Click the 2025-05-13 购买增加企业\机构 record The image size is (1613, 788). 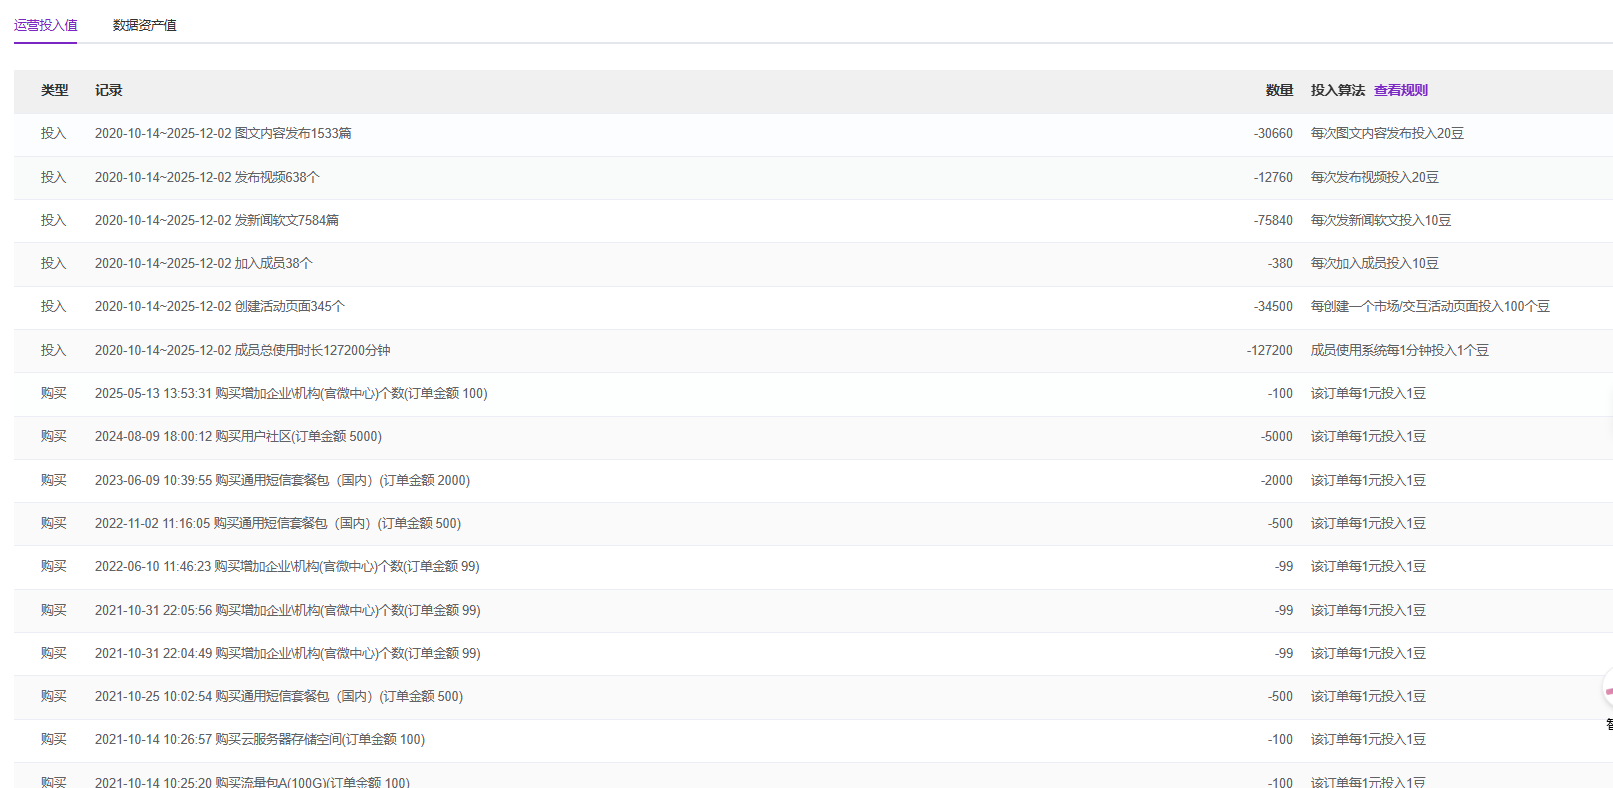click(291, 393)
